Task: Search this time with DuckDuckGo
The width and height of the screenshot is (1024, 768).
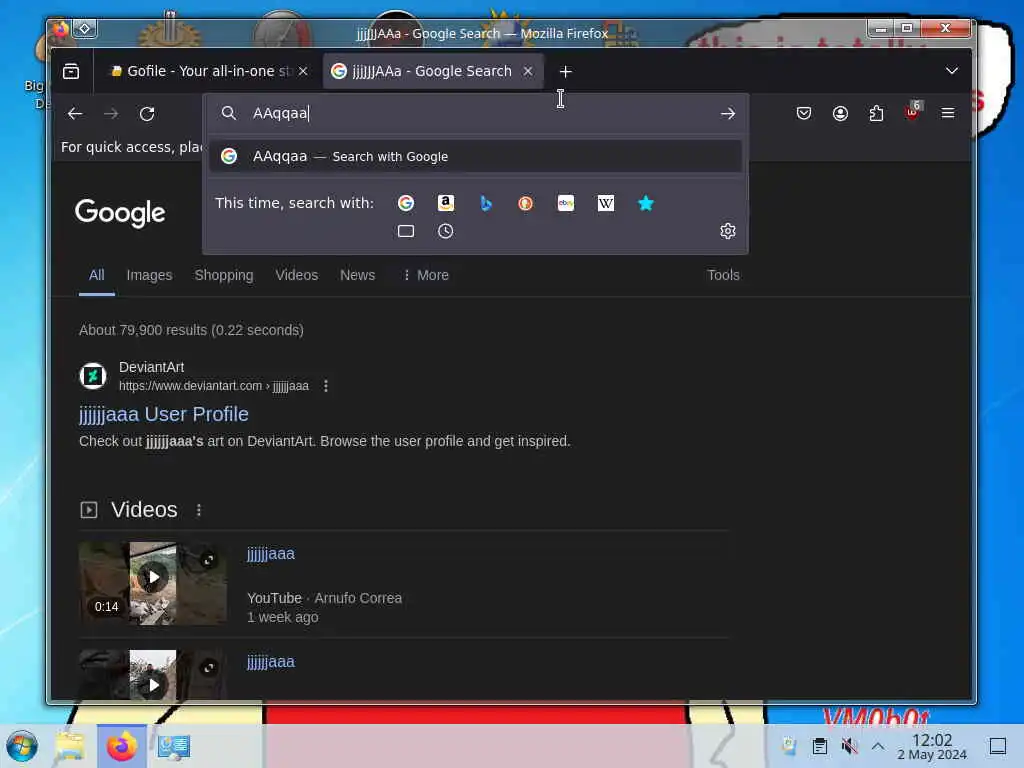Action: pos(526,203)
